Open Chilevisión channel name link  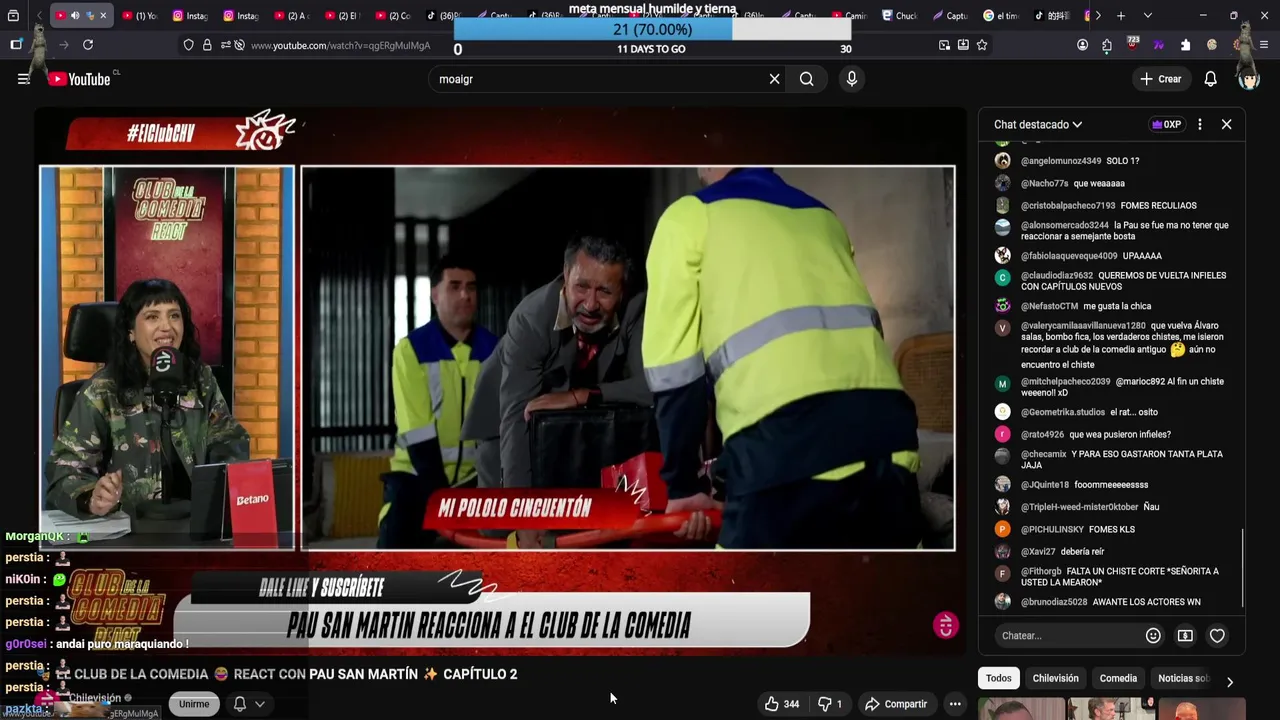(95, 698)
